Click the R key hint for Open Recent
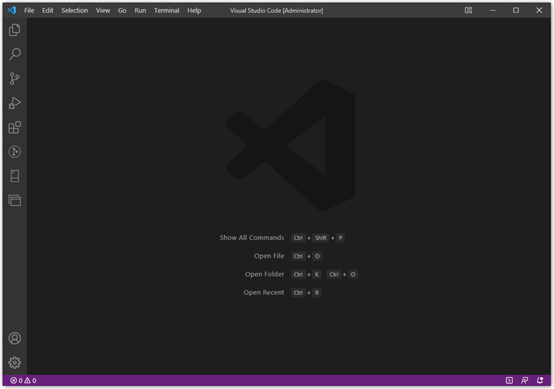 pos(317,293)
